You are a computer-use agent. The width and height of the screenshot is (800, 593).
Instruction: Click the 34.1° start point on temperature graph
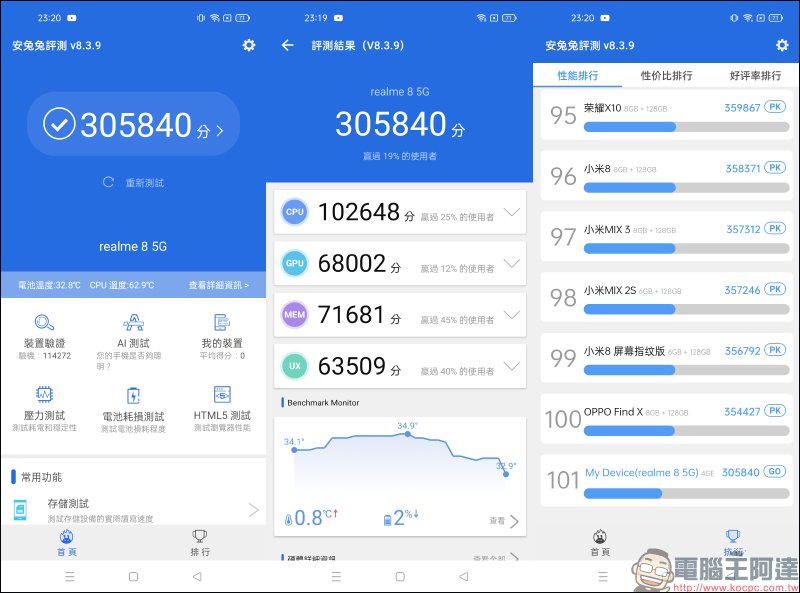coord(294,450)
